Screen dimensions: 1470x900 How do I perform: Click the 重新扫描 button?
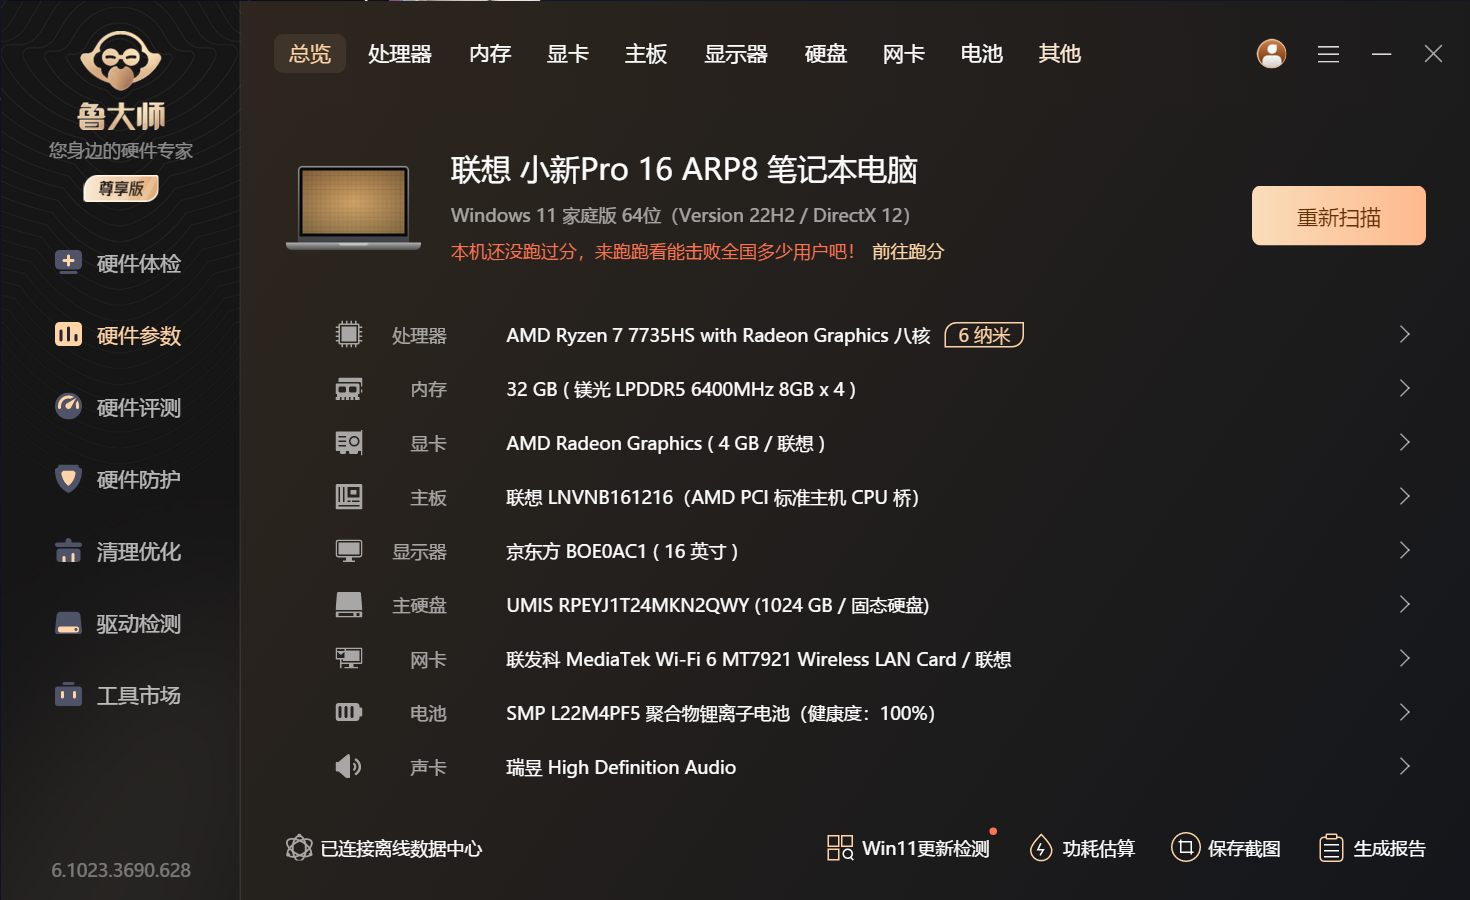pyautogui.click(x=1339, y=216)
